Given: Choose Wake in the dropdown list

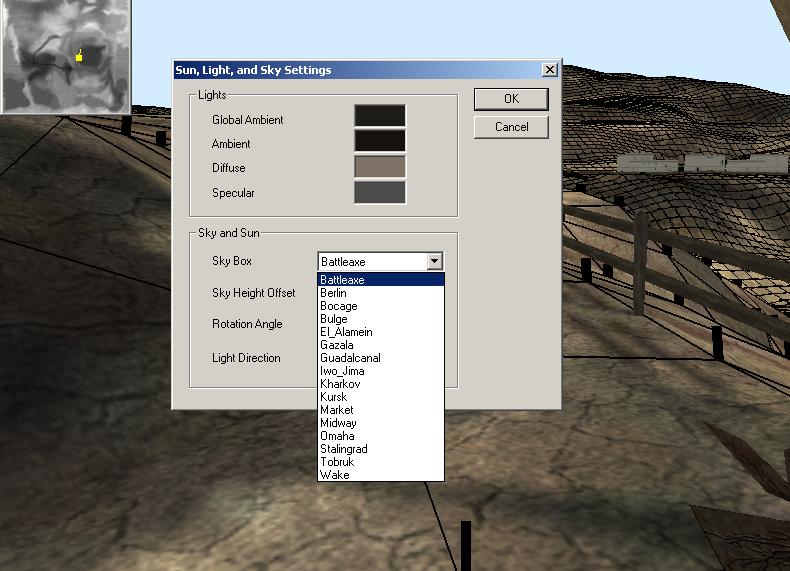Looking at the screenshot, I should coord(381,475).
